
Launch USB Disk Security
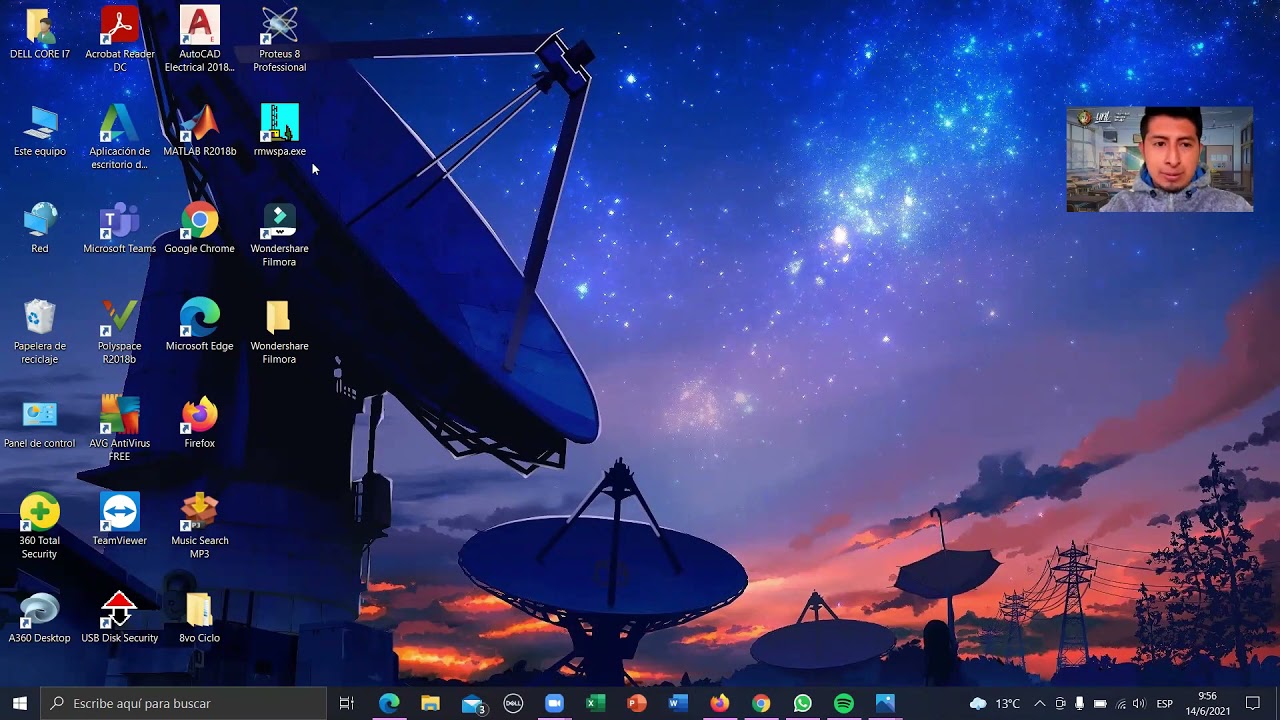click(119, 617)
